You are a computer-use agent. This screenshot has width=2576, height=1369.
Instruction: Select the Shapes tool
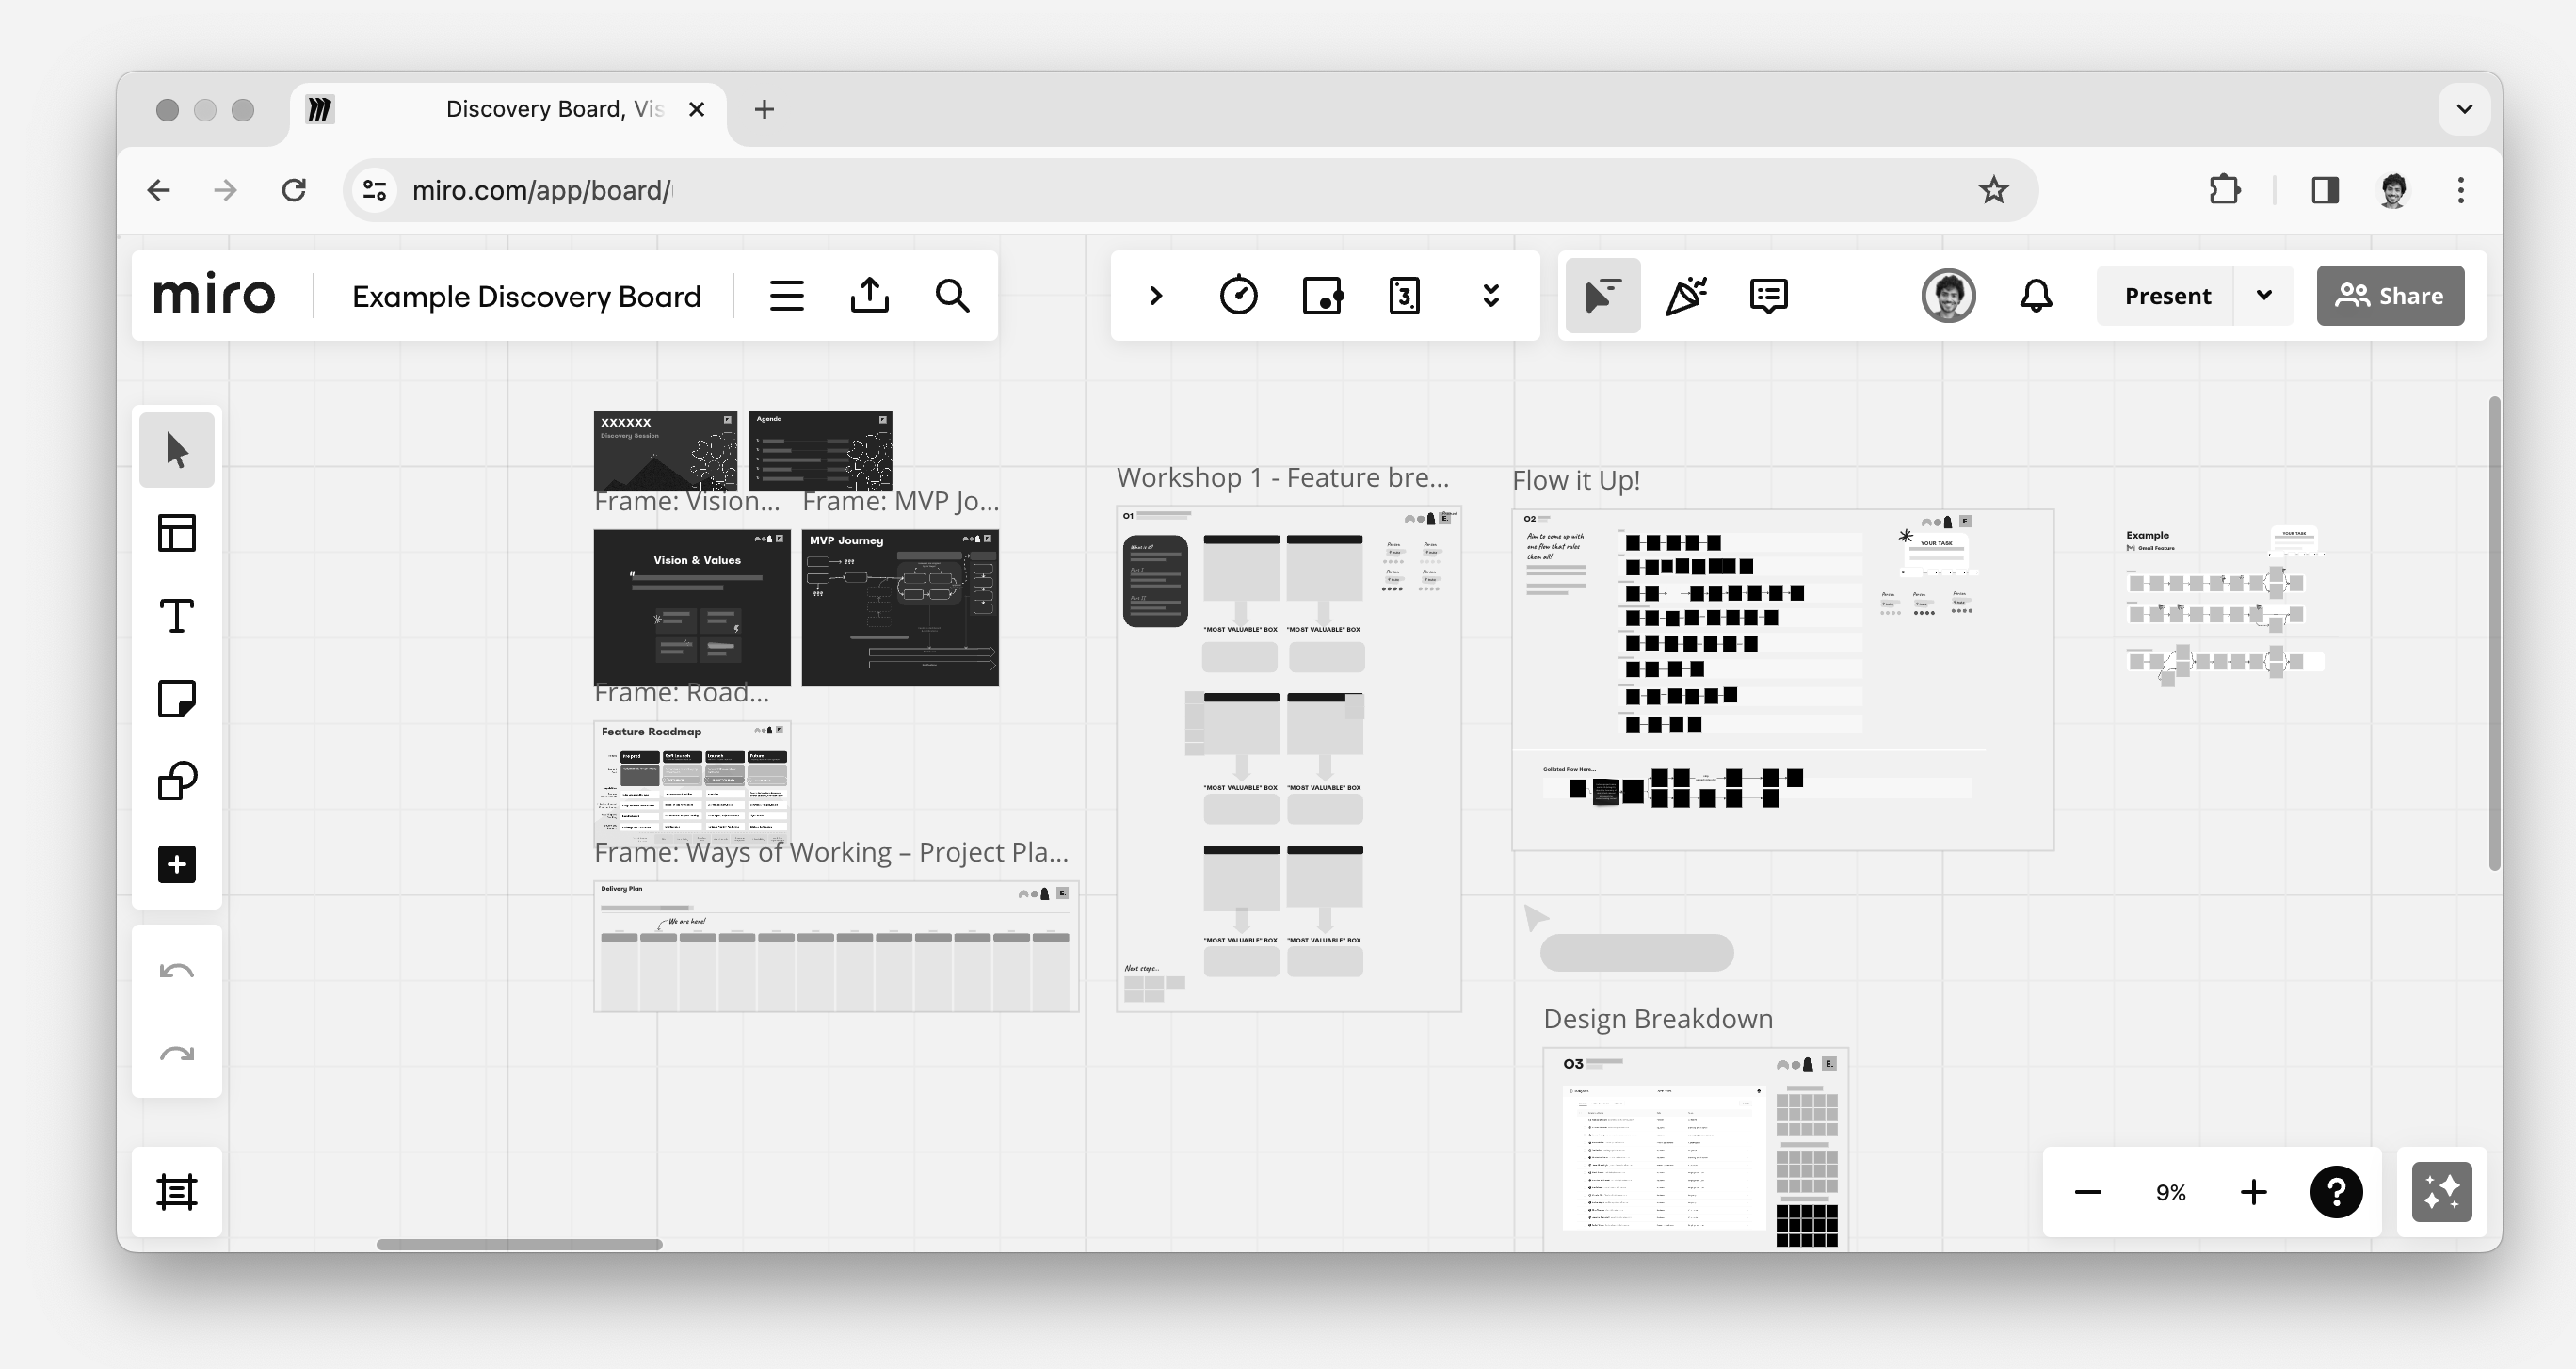click(177, 781)
